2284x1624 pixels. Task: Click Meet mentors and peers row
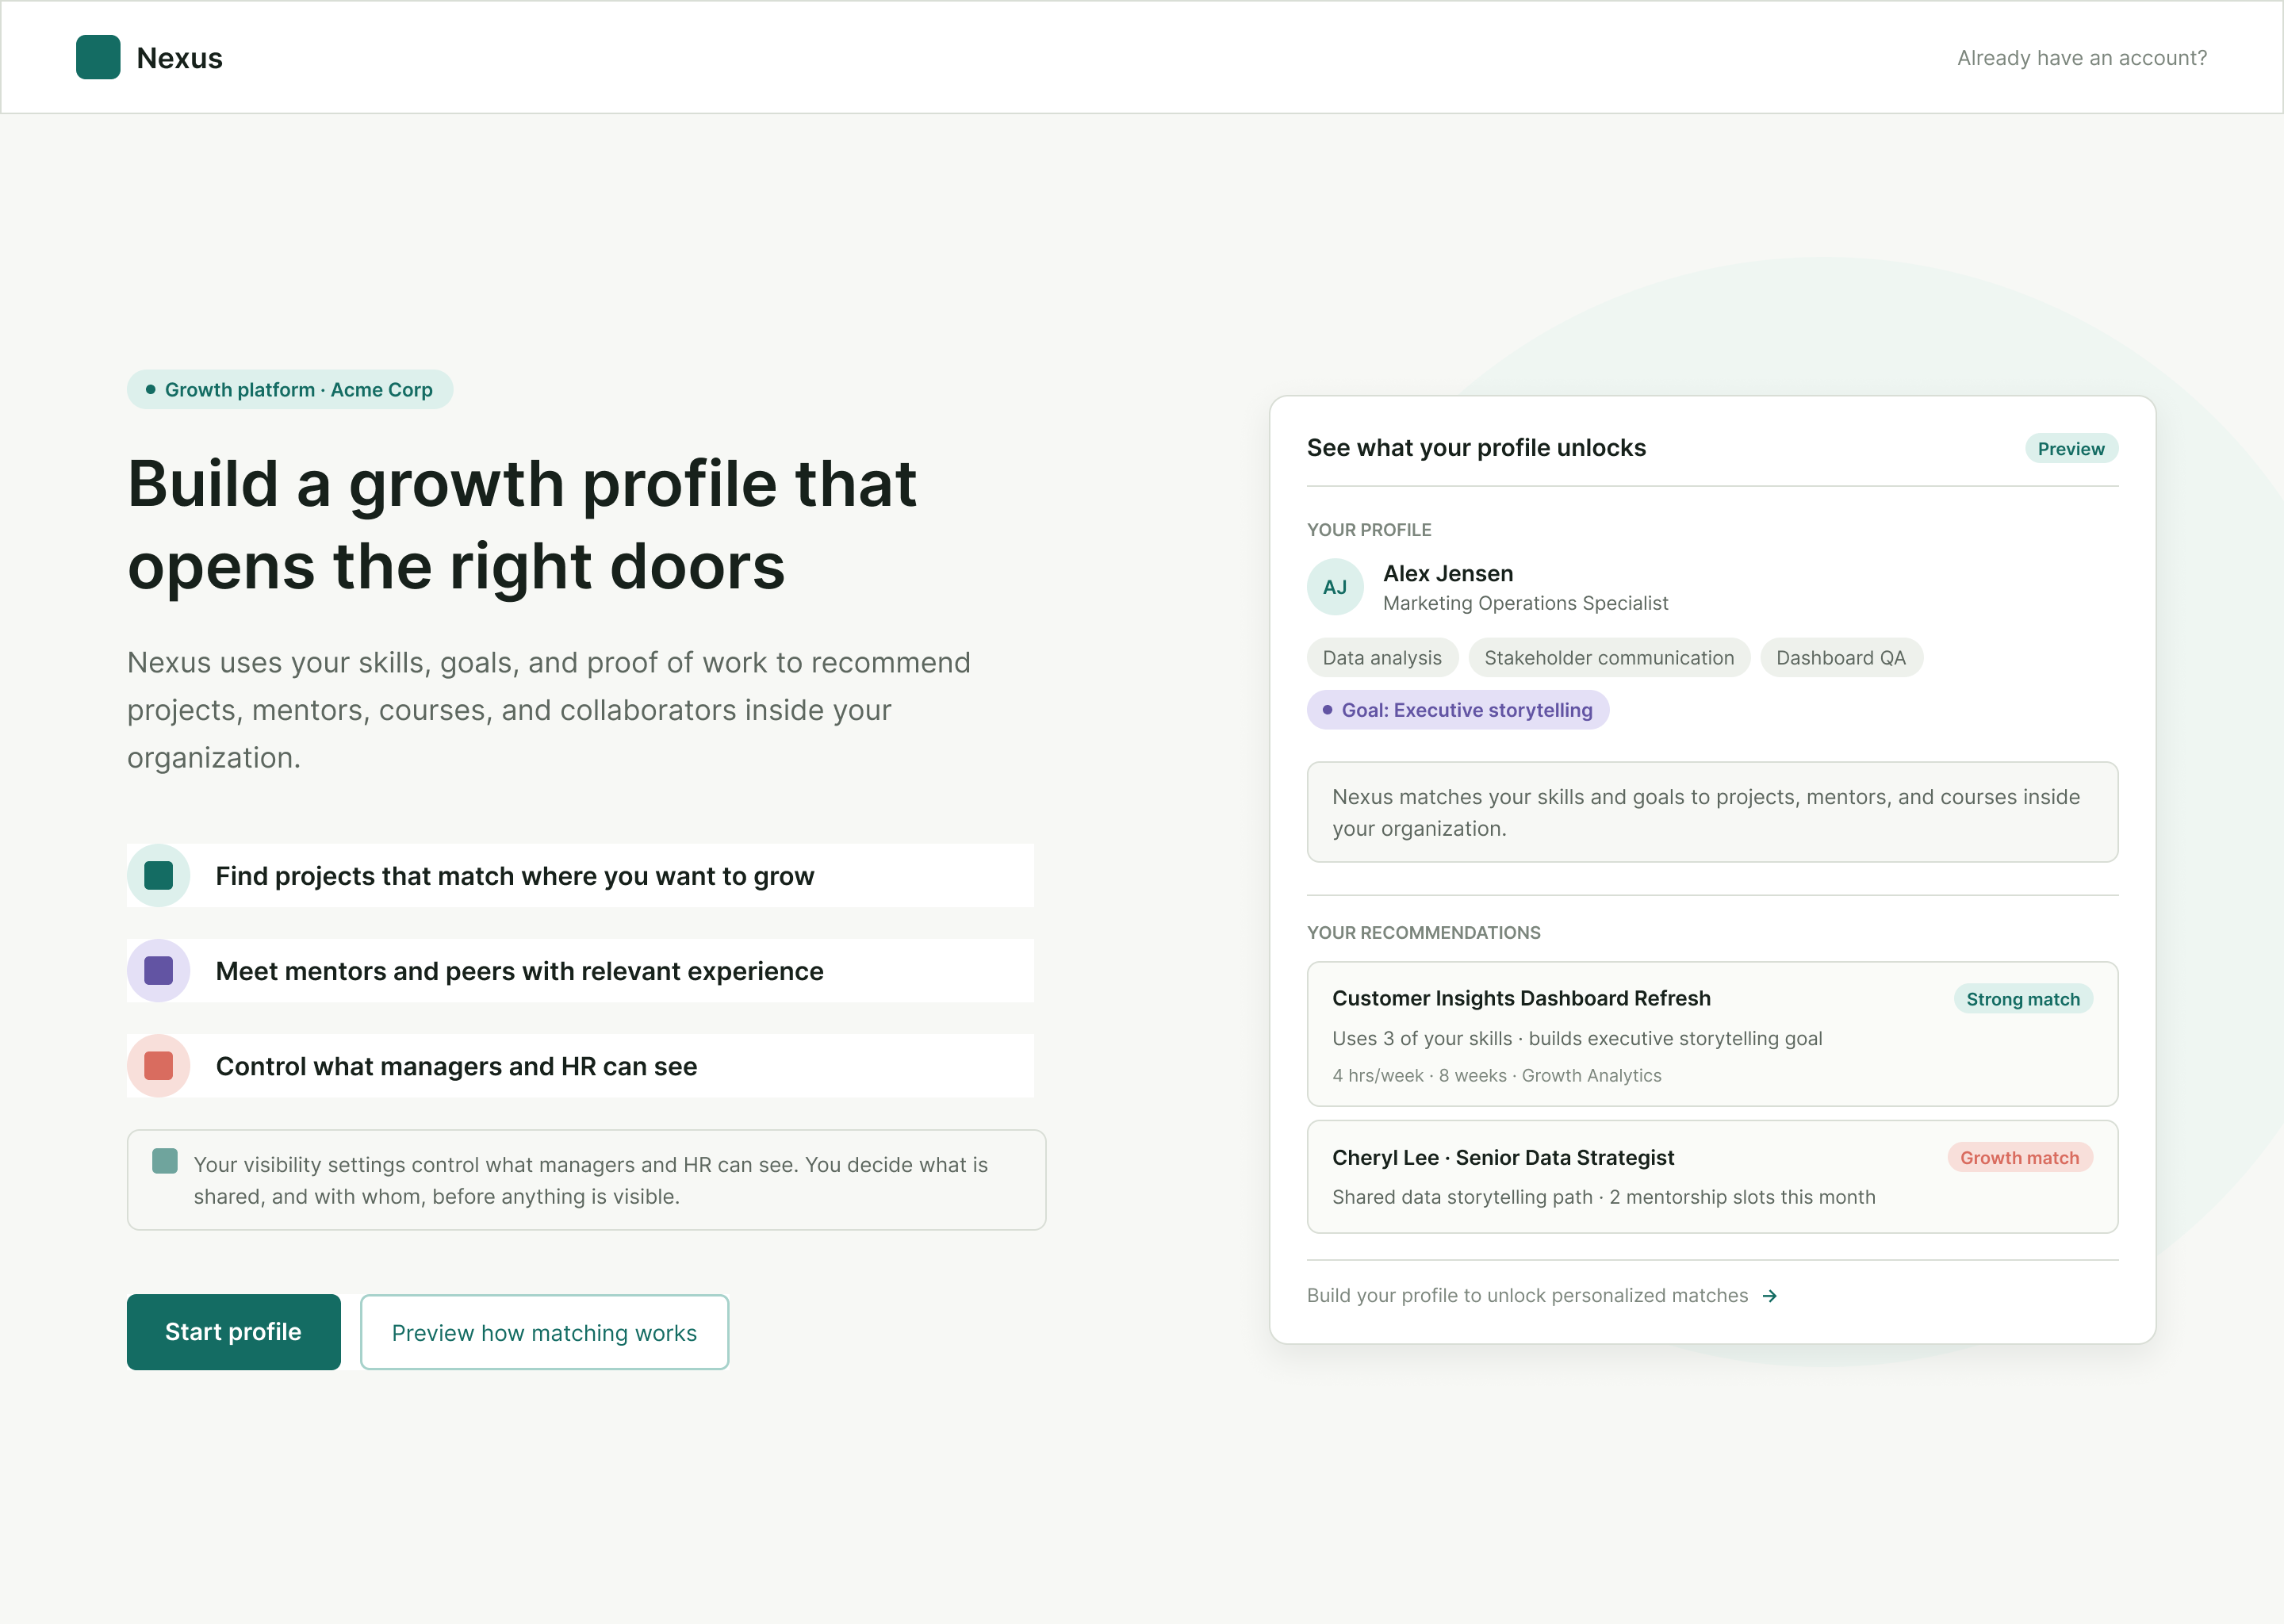tap(580, 971)
